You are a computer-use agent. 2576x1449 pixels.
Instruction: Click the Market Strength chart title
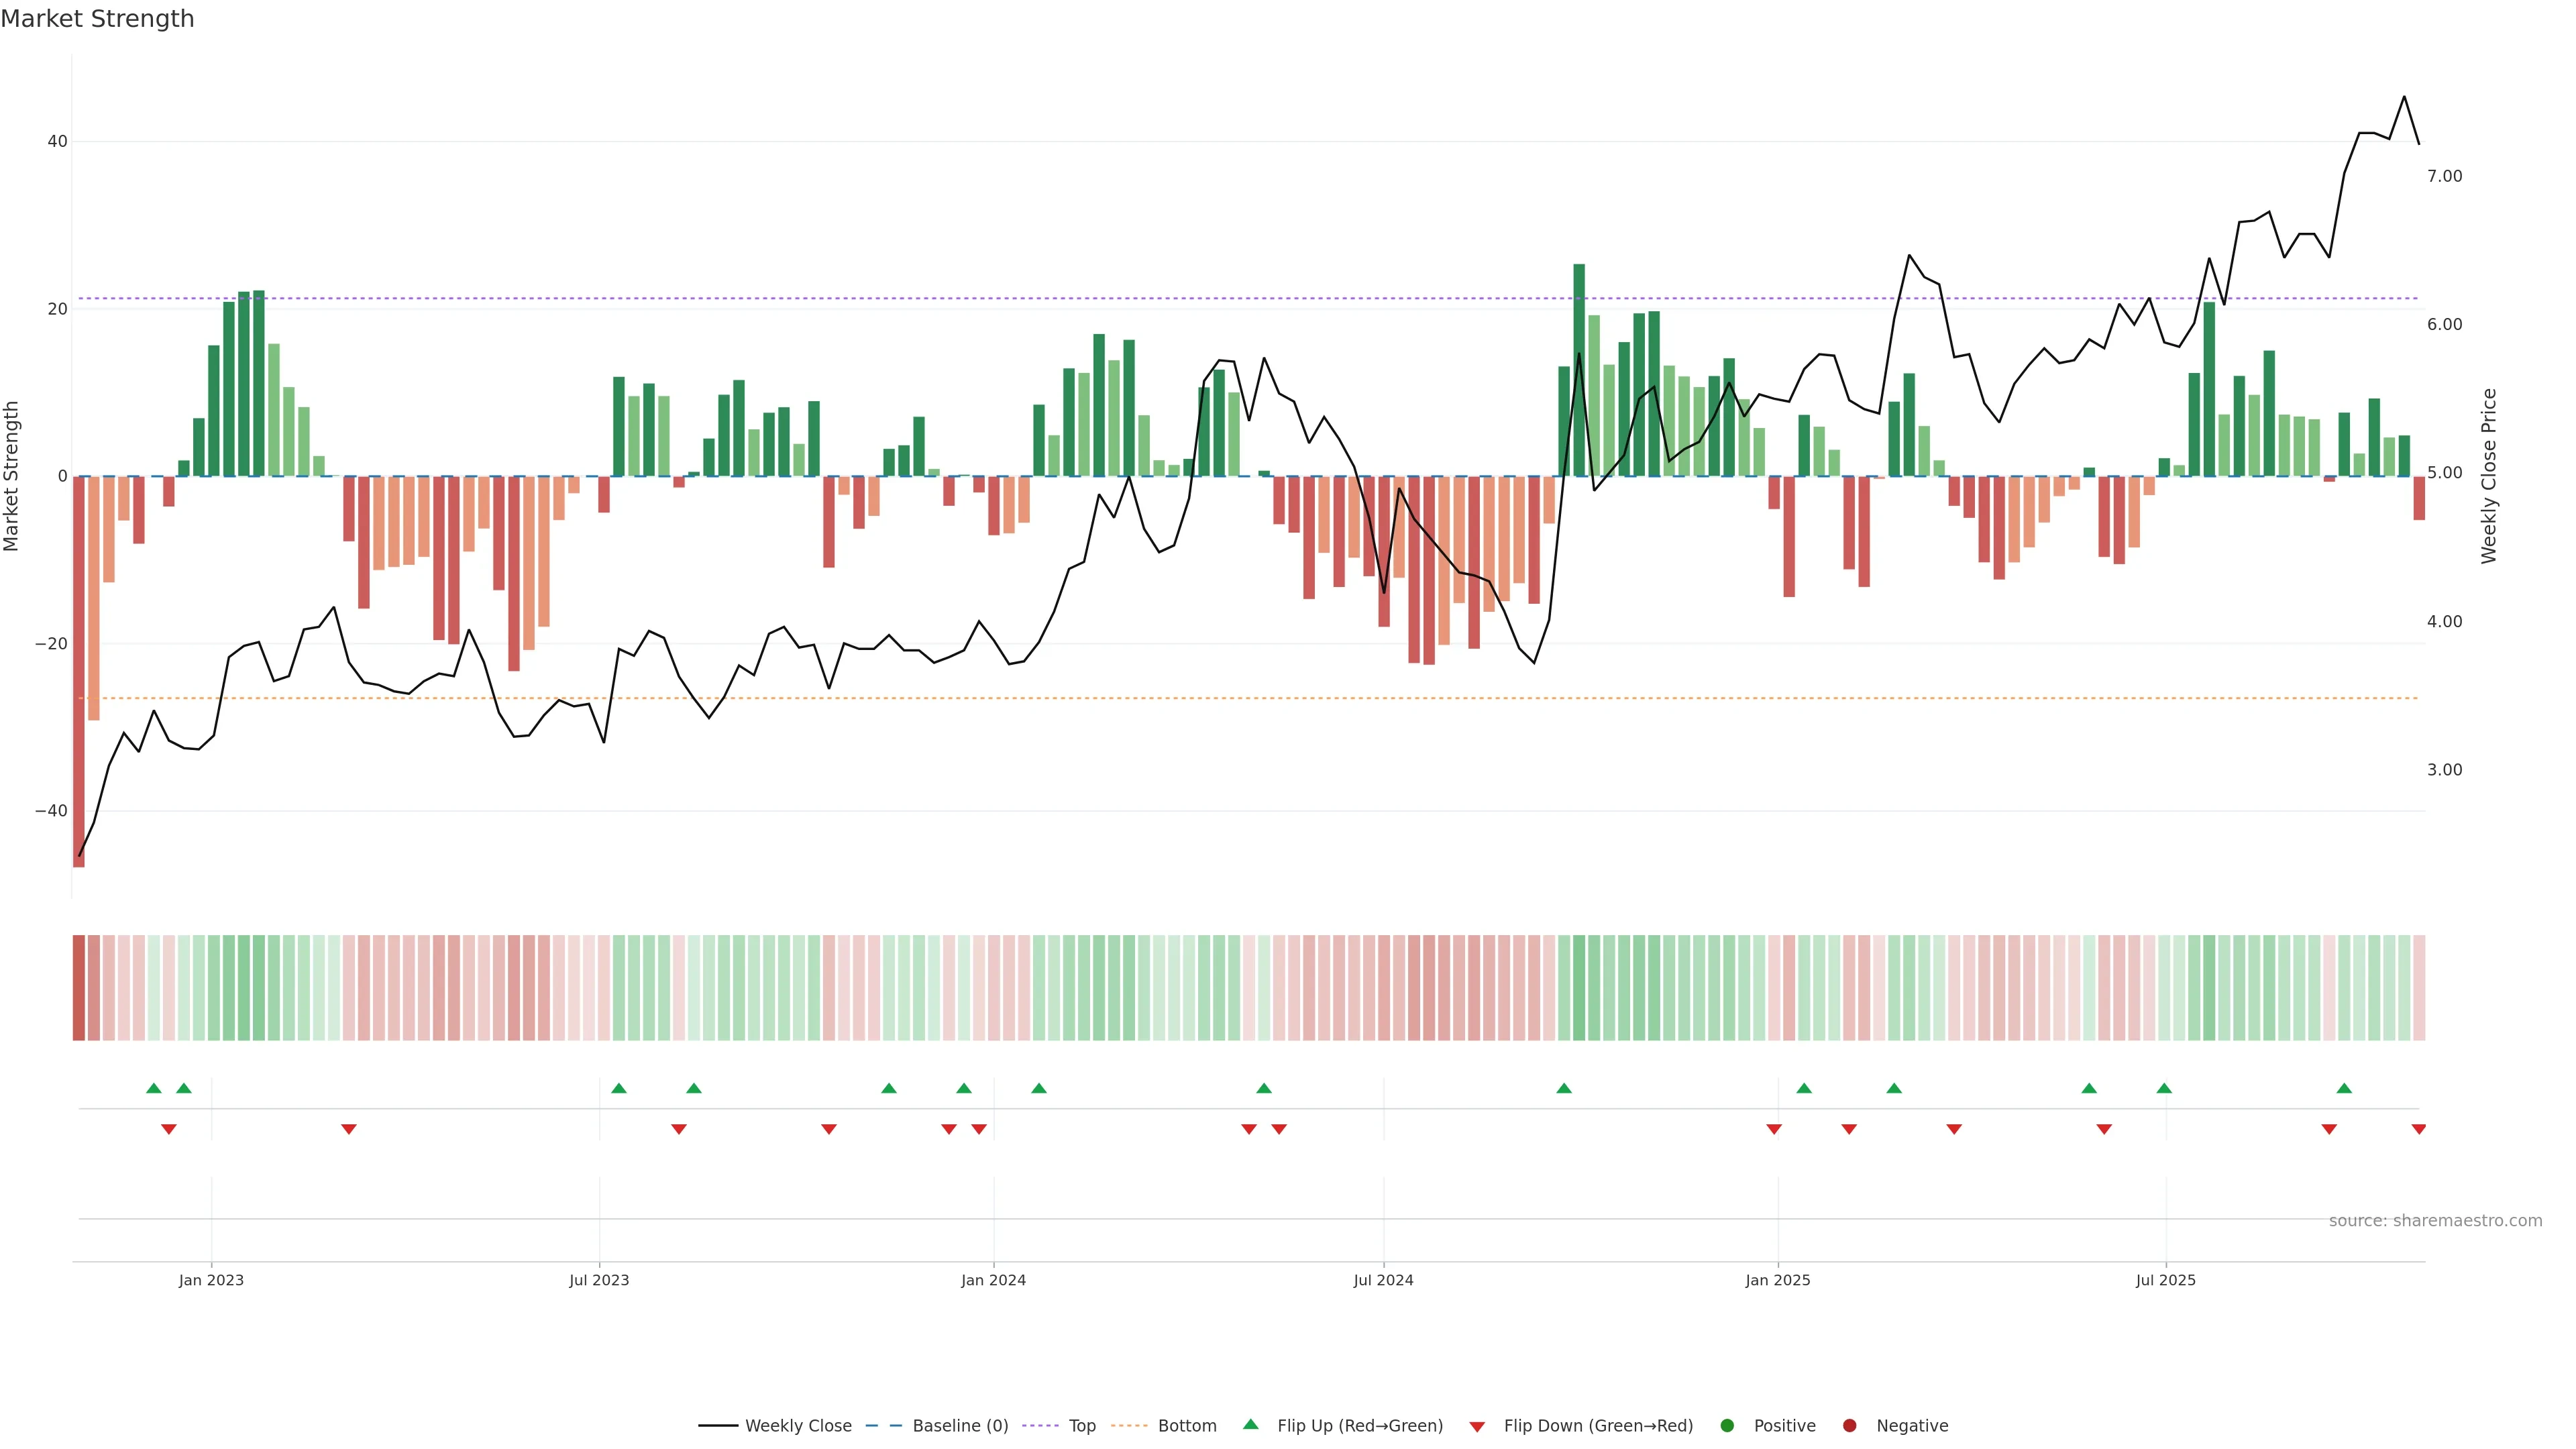[x=97, y=19]
